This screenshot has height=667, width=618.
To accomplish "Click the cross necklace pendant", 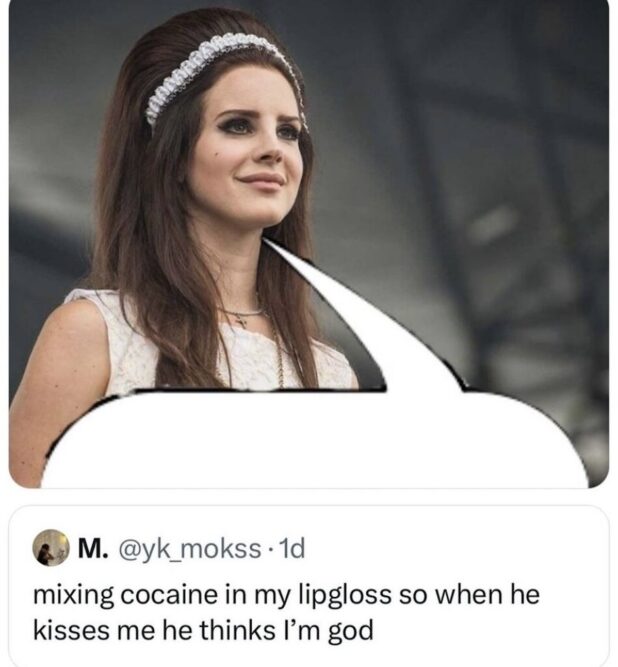I will pyautogui.click(x=242, y=322).
